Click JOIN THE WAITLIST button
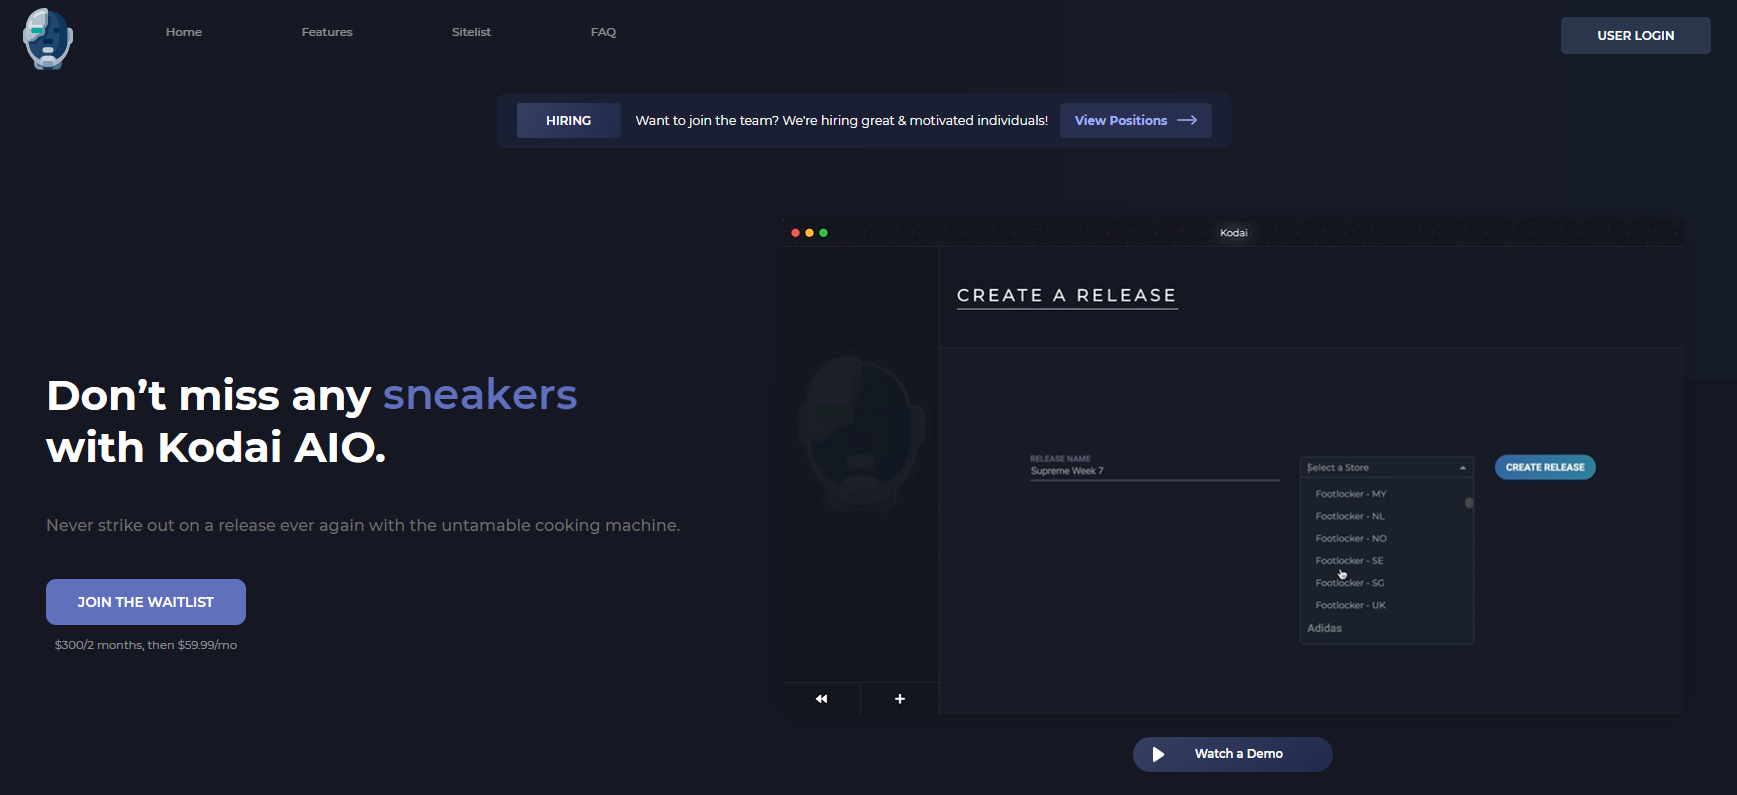The image size is (1737, 795). point(146,602)
